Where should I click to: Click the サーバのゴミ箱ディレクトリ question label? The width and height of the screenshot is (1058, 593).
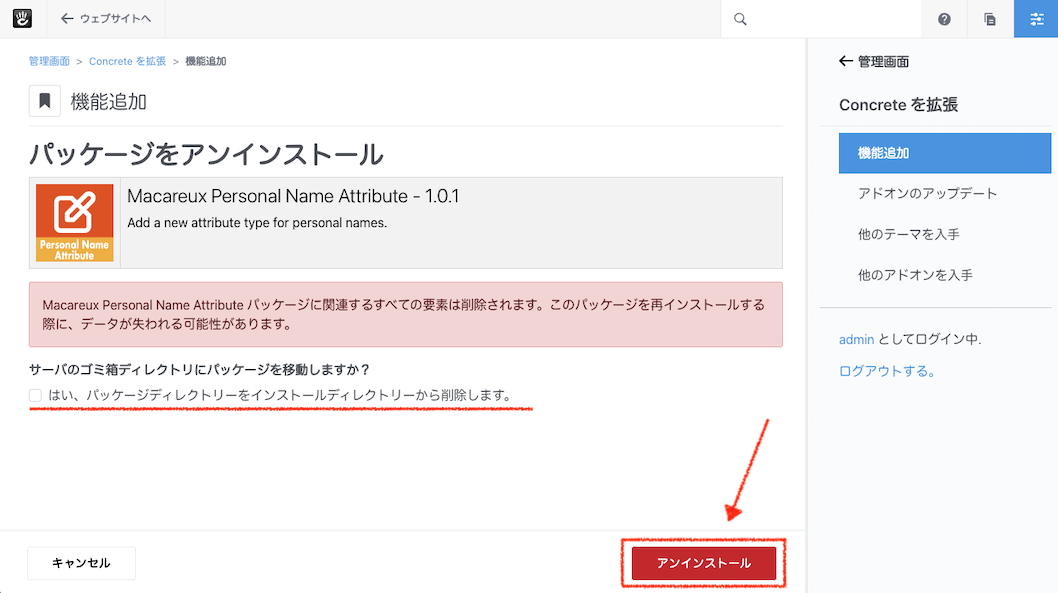pos(200,370)
